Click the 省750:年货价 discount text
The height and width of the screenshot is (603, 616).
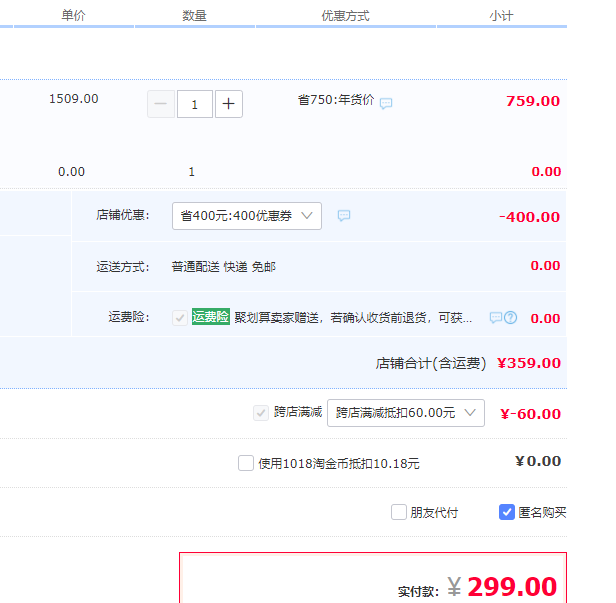(x=335, y=100)
